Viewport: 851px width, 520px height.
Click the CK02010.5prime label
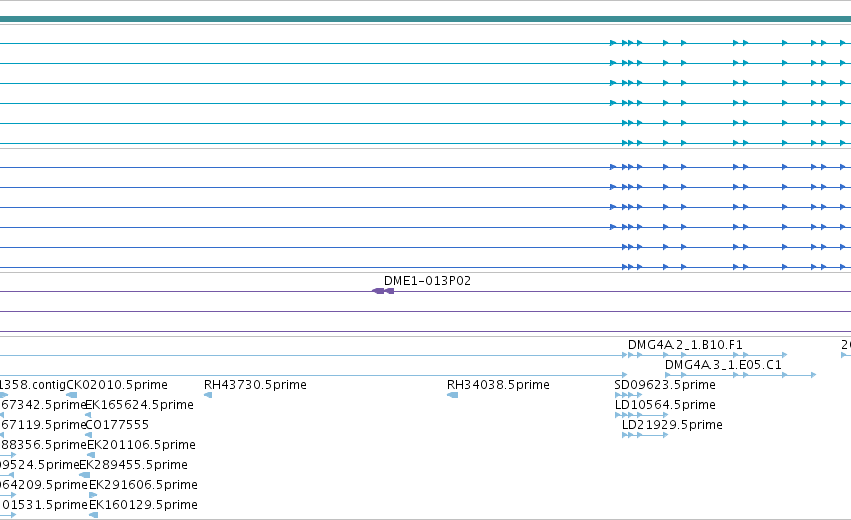[117, 385]
